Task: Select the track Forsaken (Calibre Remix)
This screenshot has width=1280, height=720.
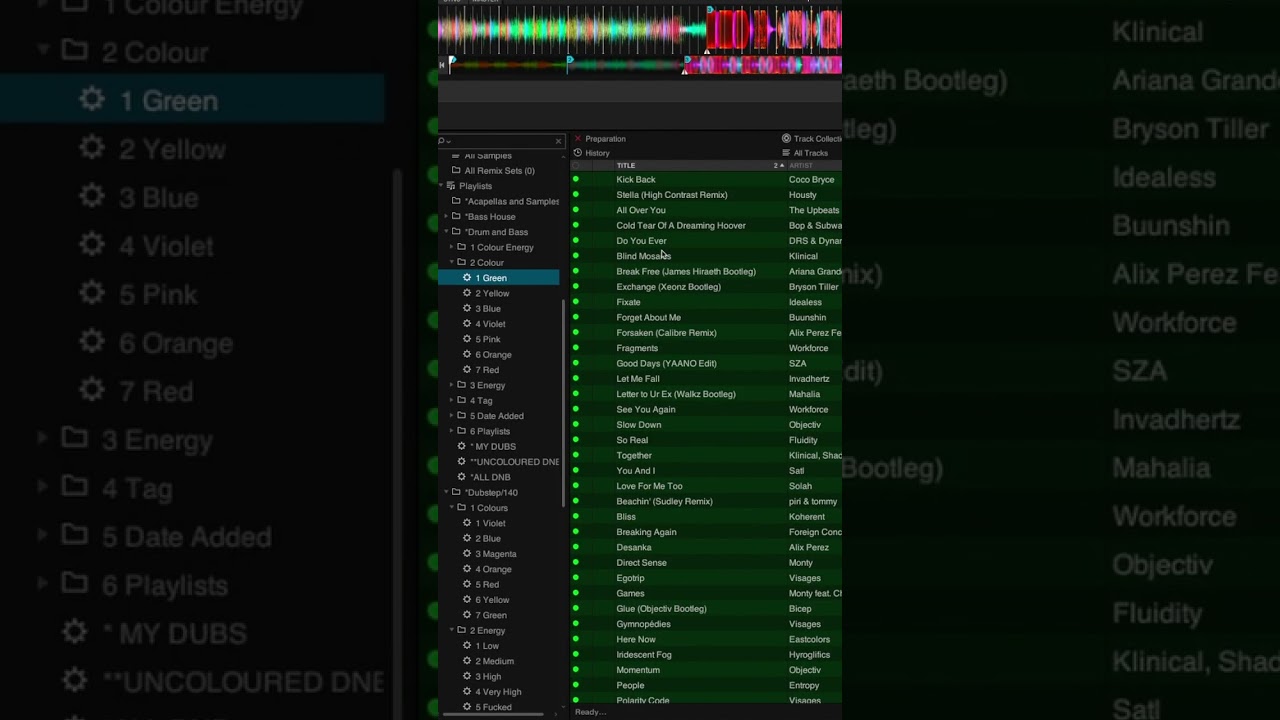Action: 666,333
